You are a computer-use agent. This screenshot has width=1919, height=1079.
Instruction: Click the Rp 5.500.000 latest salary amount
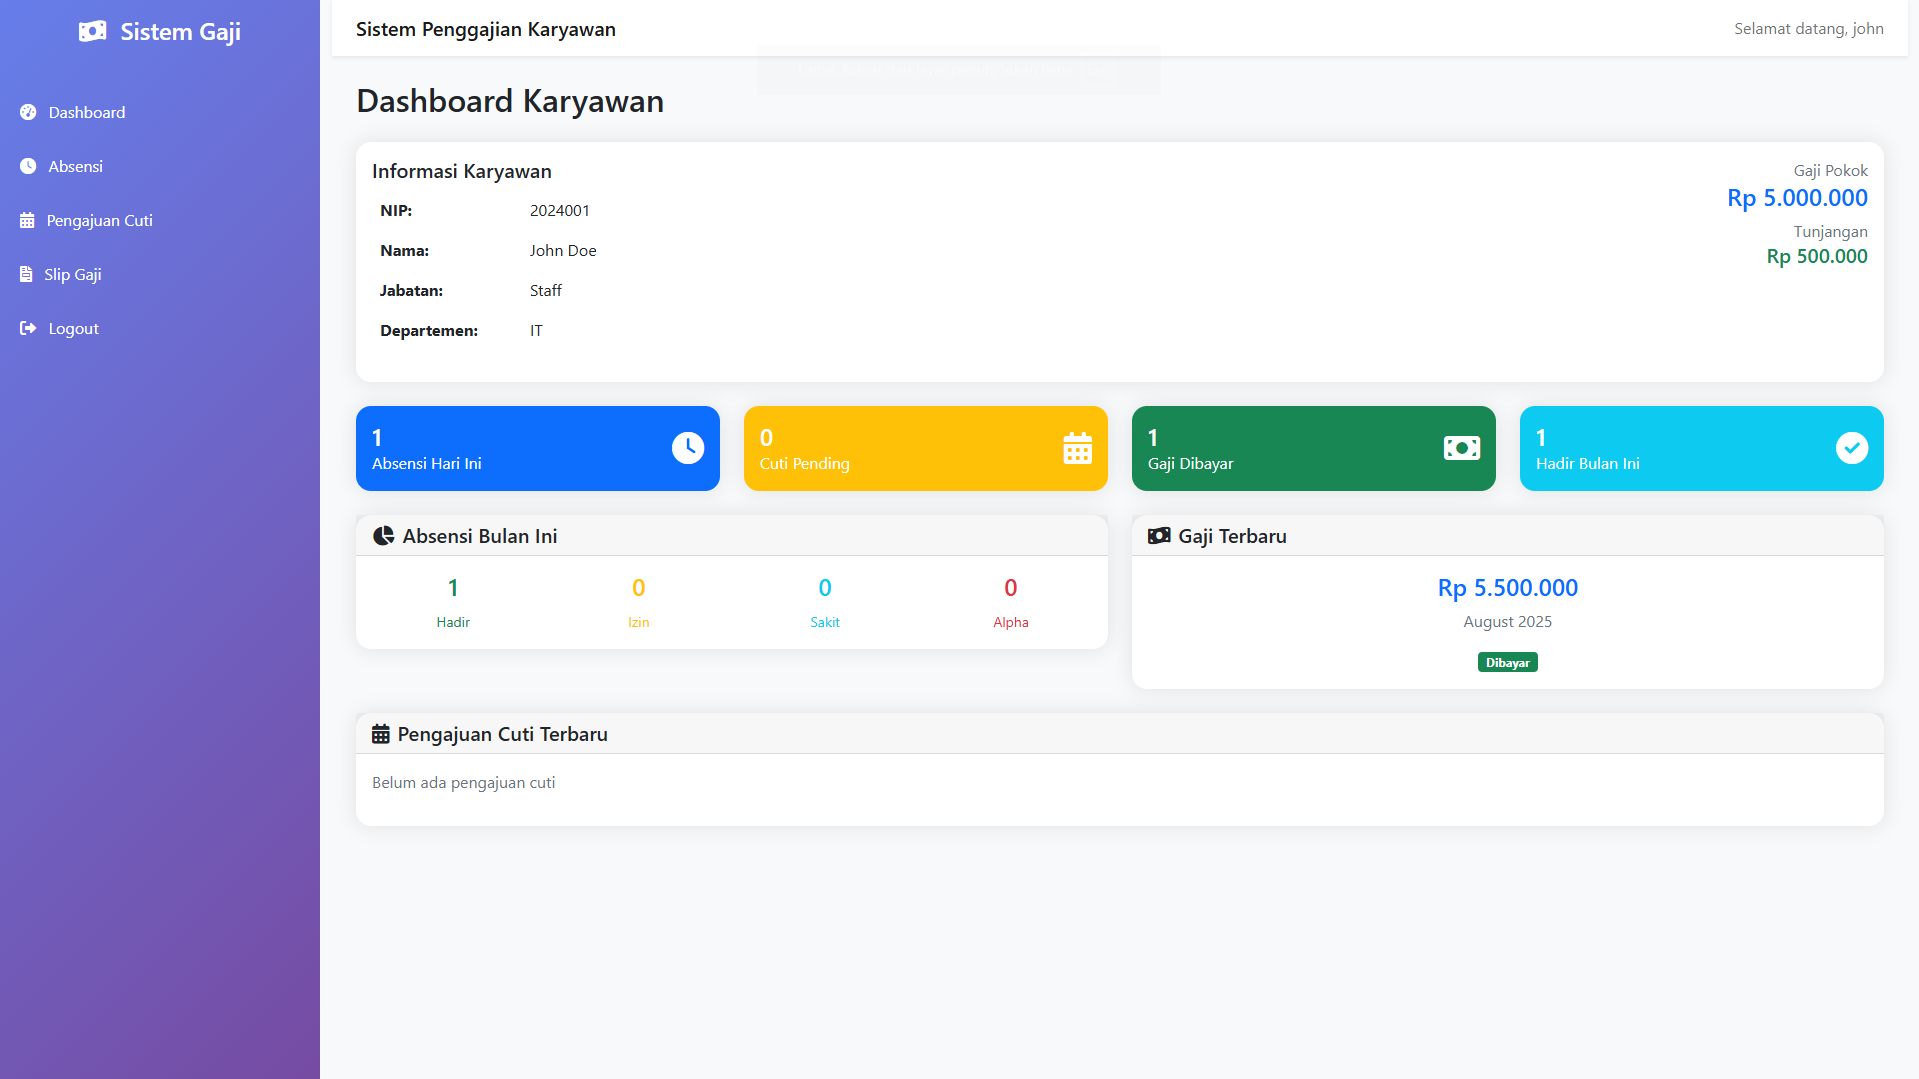coord(1507,588)
